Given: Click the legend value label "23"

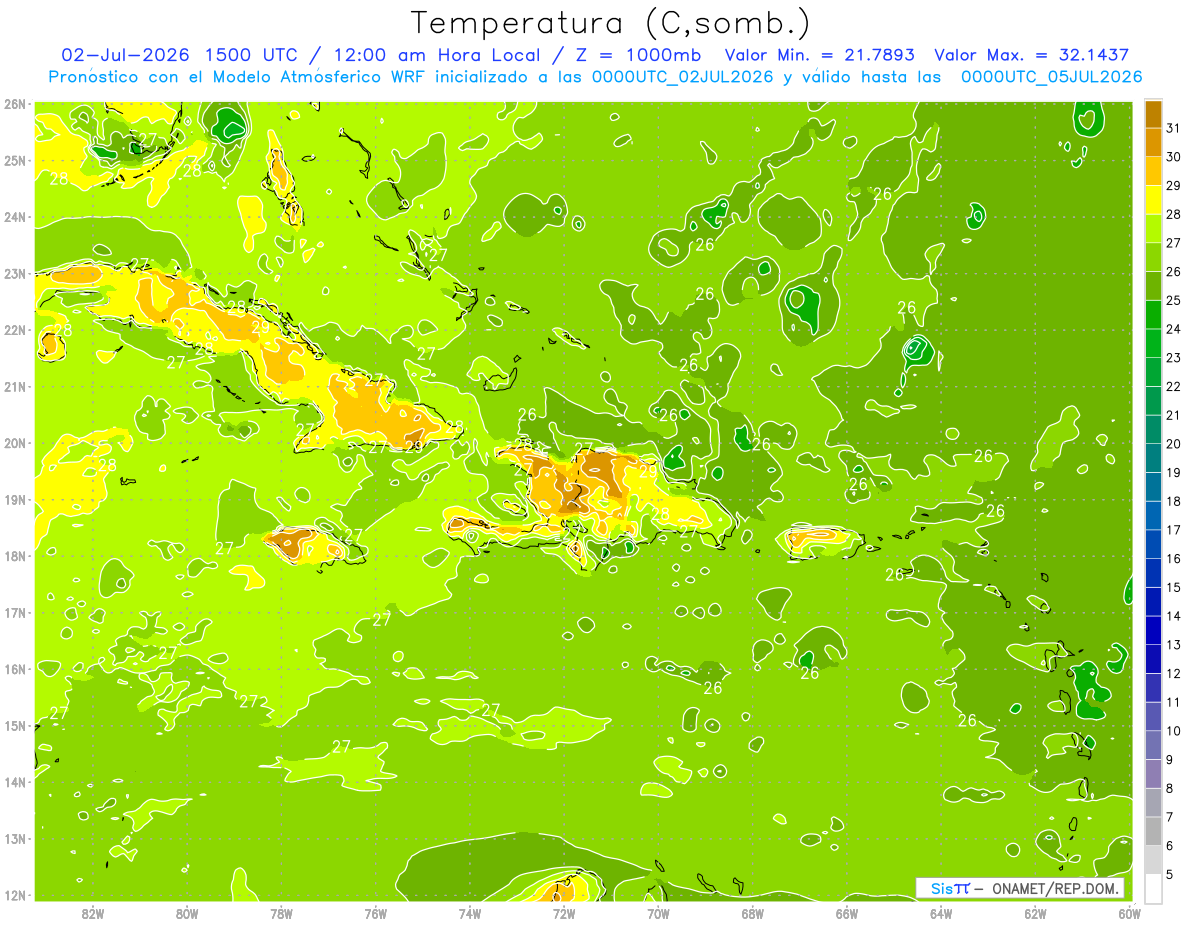Looking at the screenshot, I should (1174, 358).
